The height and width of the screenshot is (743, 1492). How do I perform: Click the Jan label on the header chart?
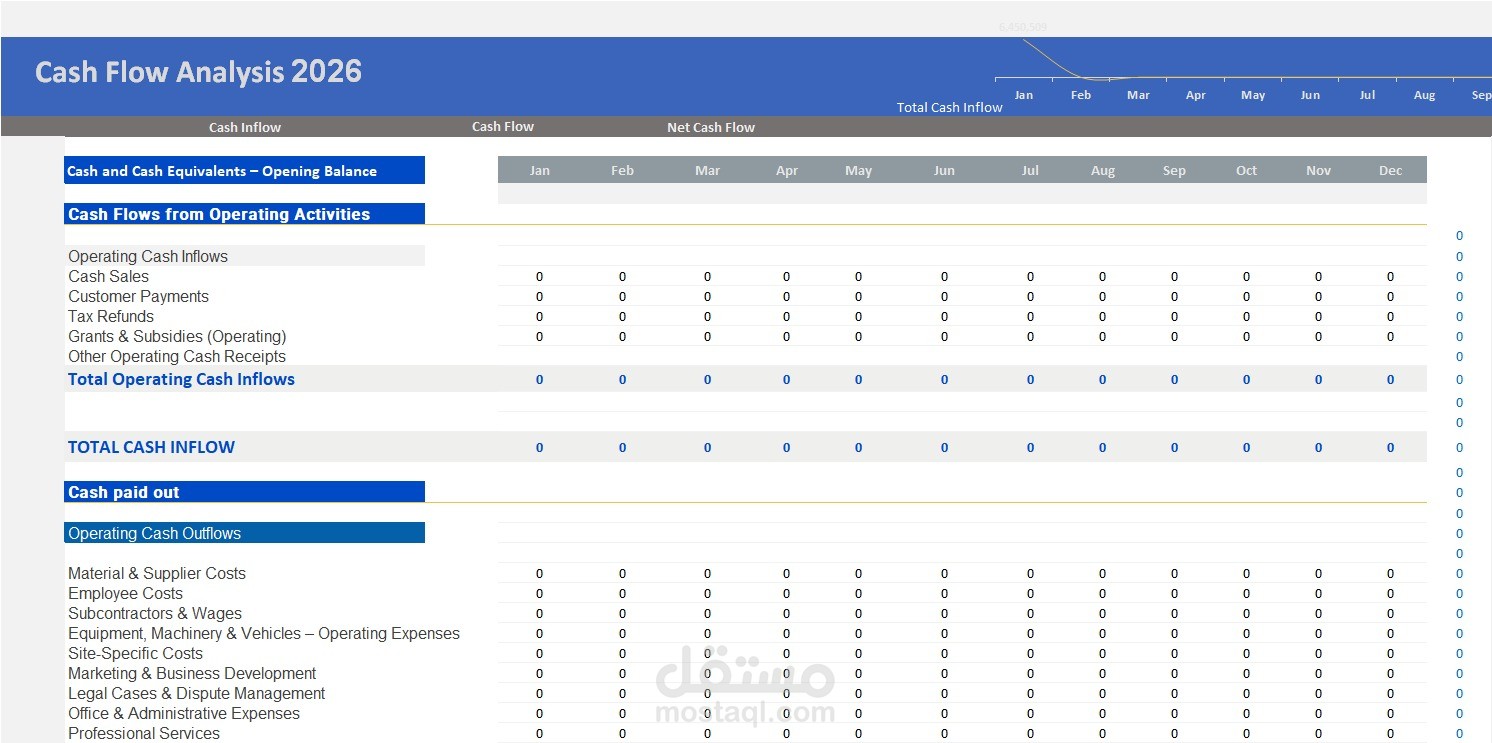(1024, 95)
